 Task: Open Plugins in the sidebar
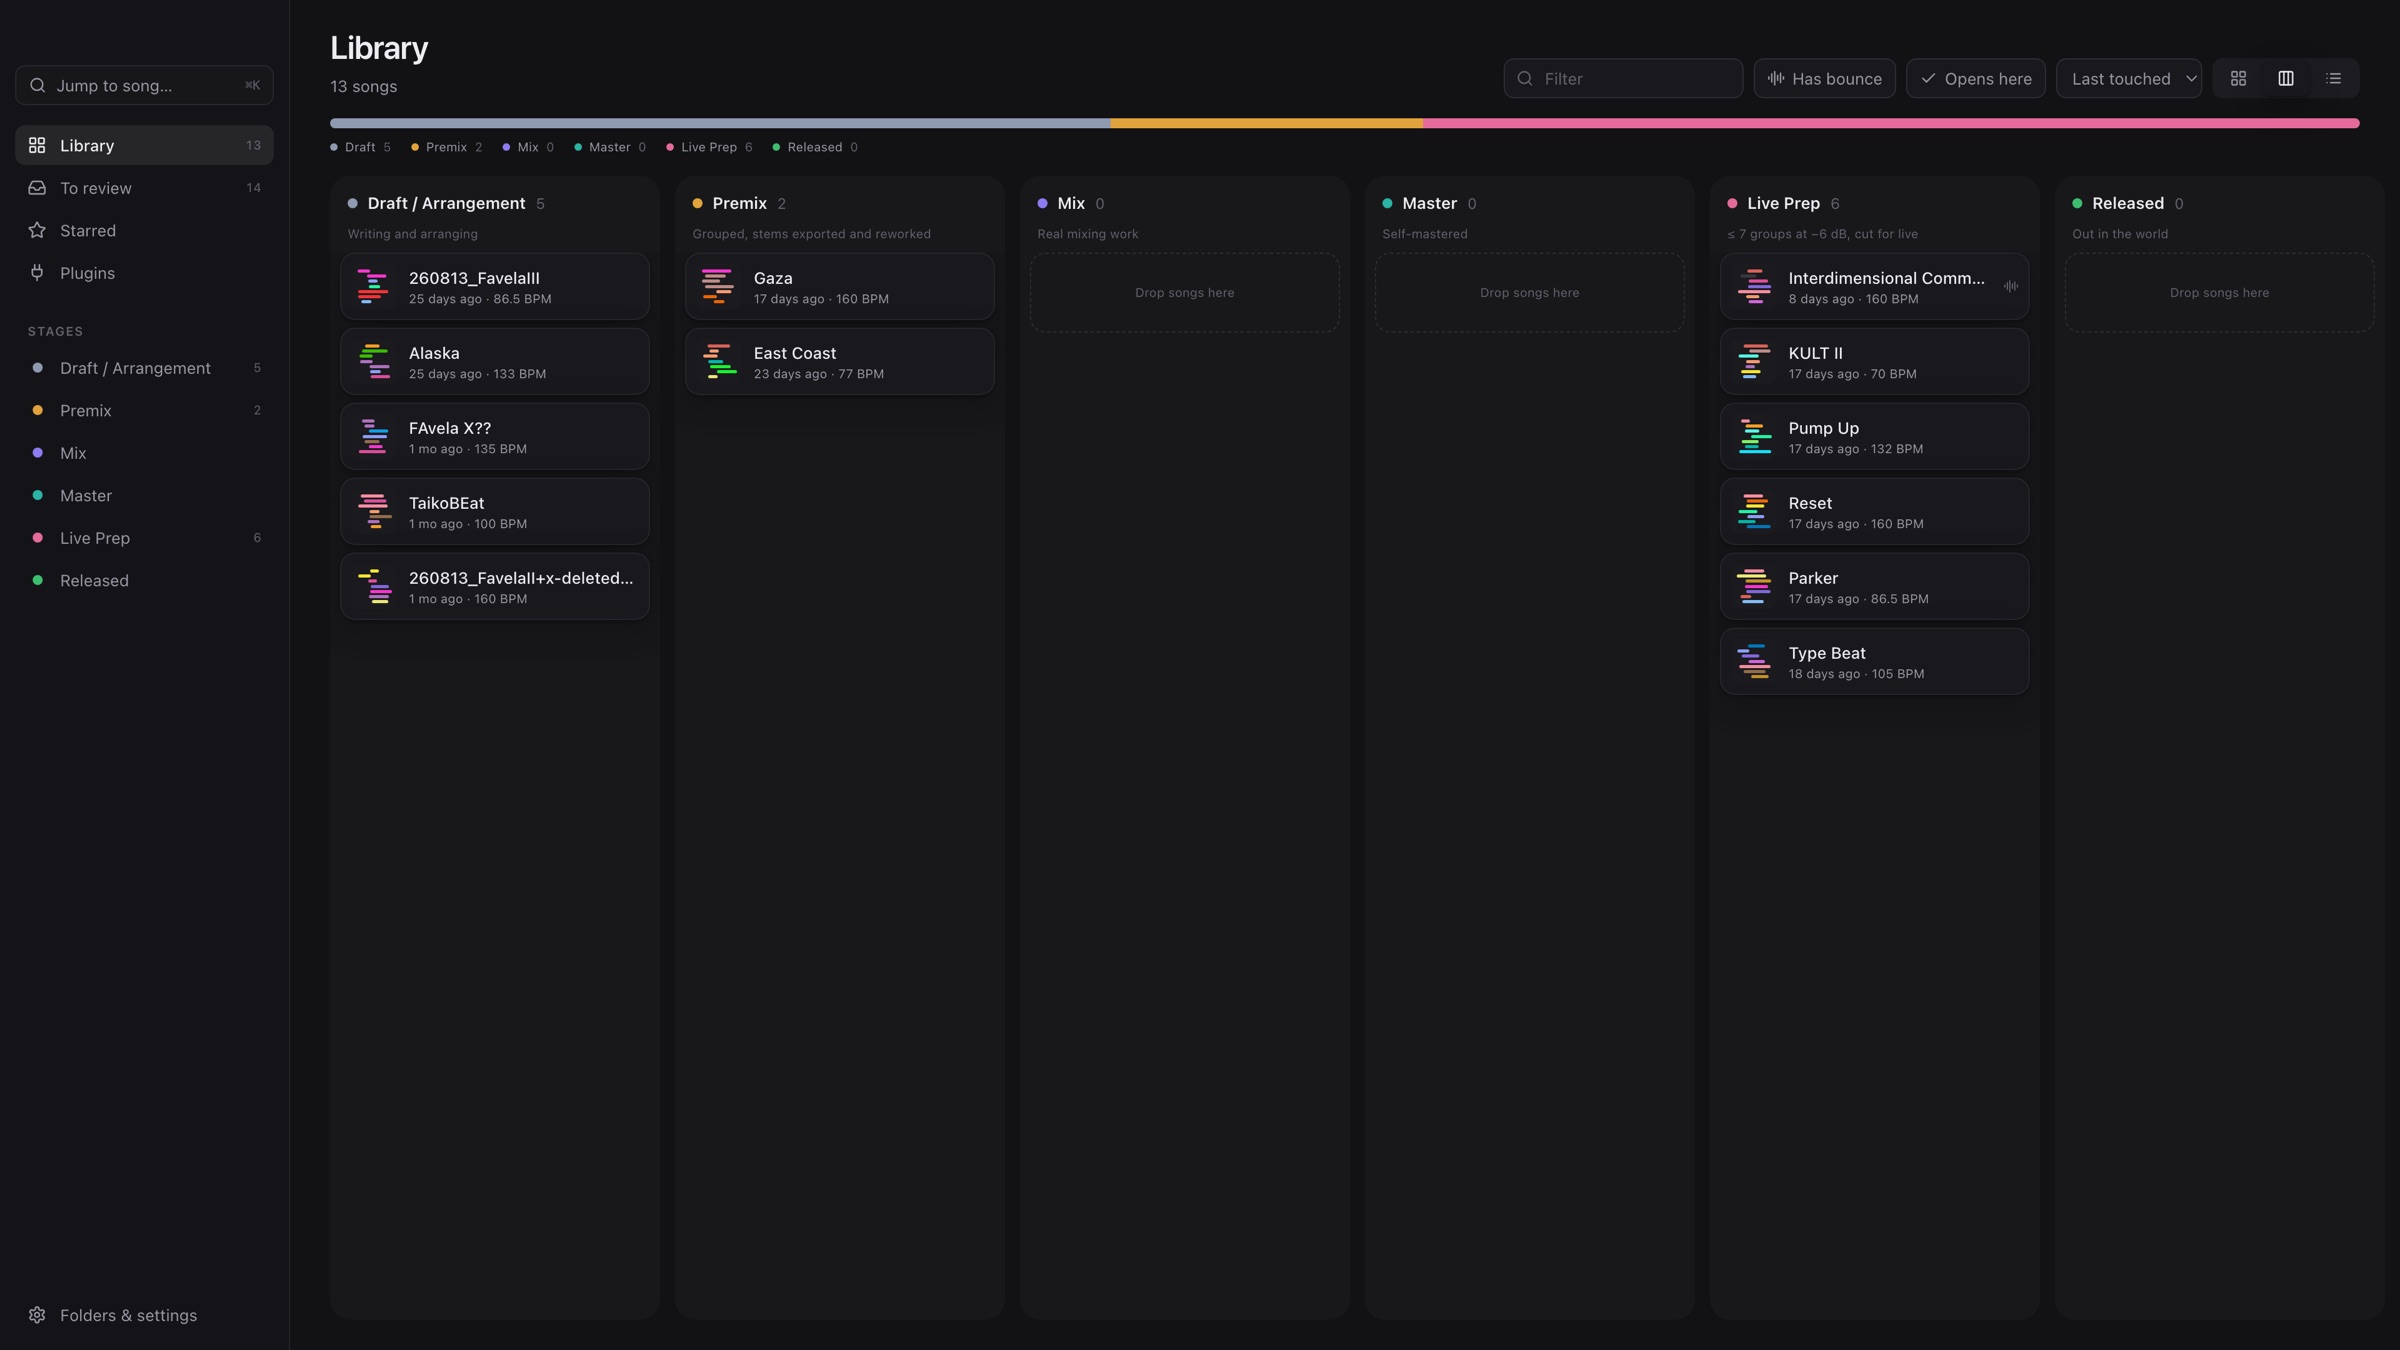144,273
